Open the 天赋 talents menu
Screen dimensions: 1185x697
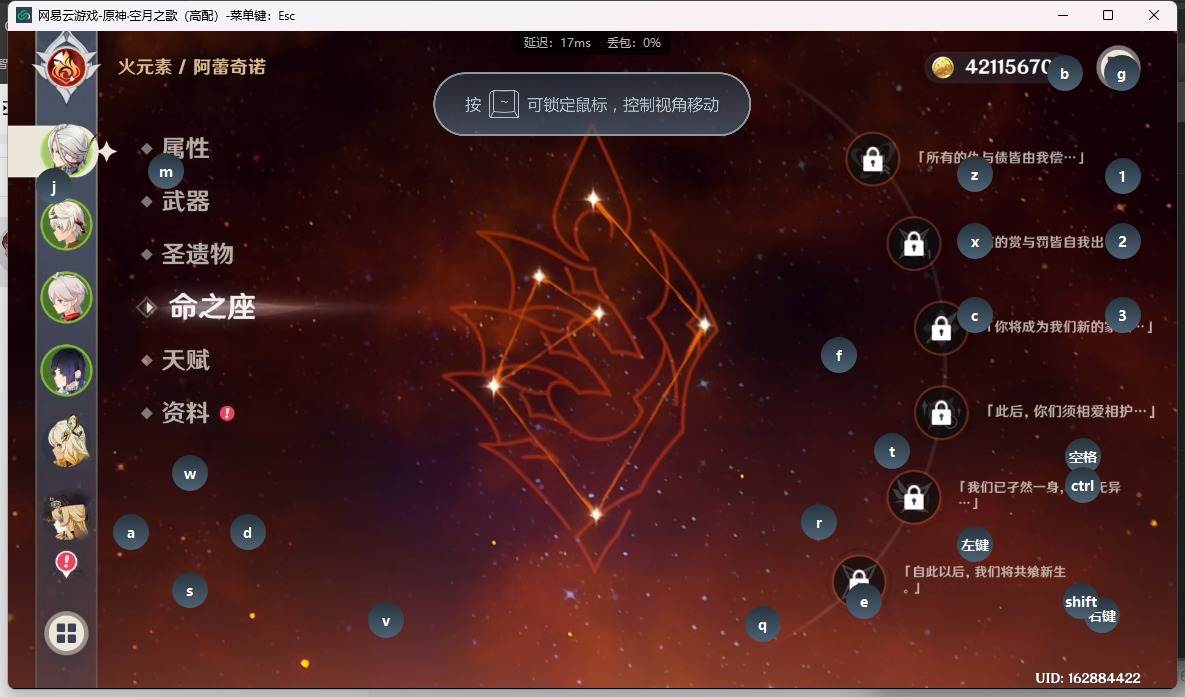pyautogui.click(x=185, y=360)
